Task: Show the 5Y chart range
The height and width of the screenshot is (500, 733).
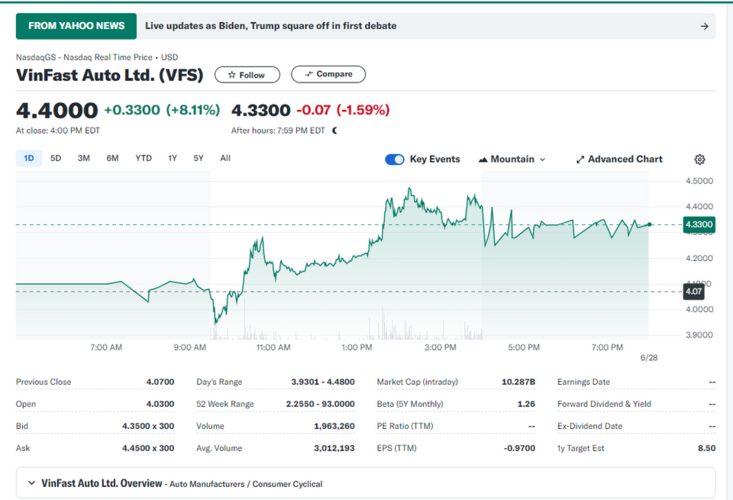Action: pos(198,158)
